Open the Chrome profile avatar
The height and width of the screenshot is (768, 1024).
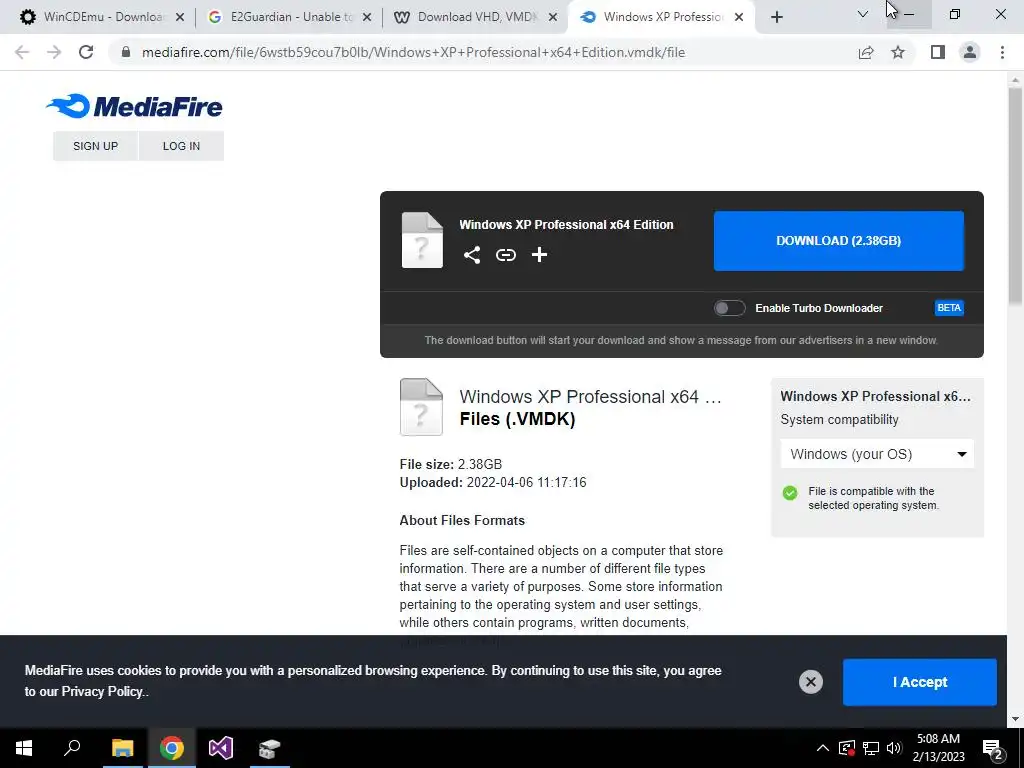(970, 52)
